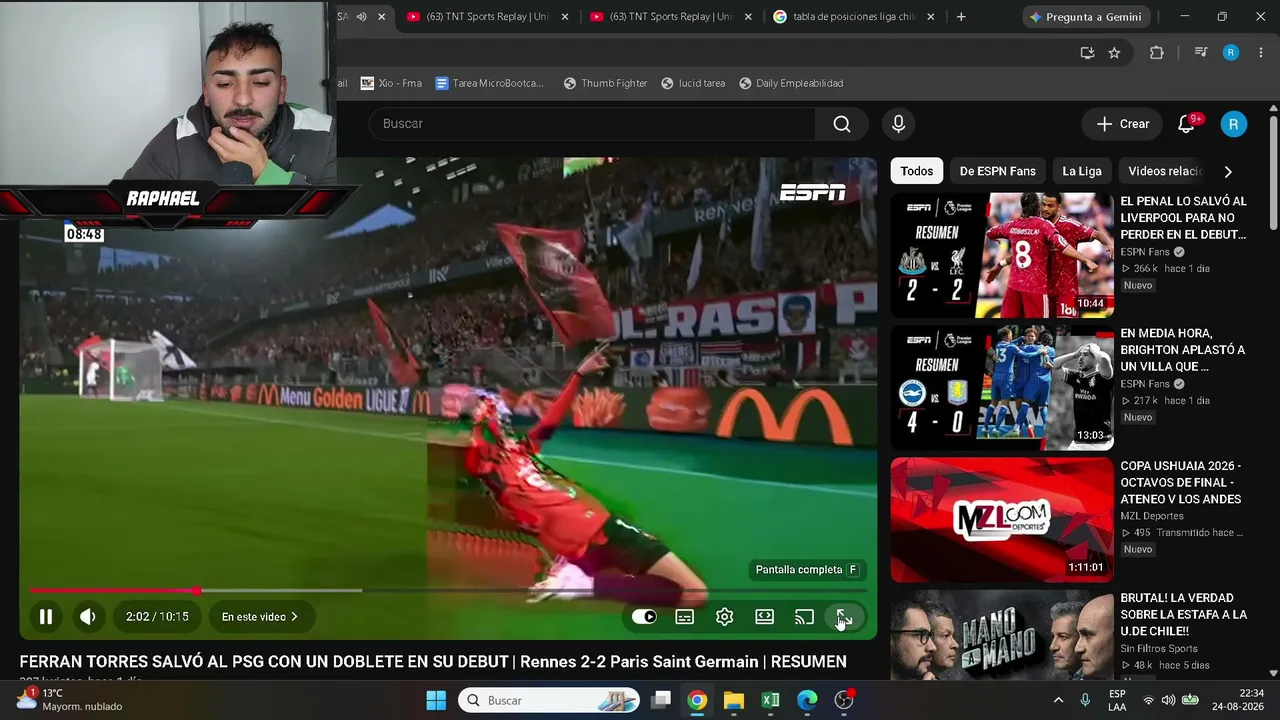Screen dimensions: 1280x720
Task: Enter full screen with the Pantalla completa button
Action: click(x=844, y=617)
